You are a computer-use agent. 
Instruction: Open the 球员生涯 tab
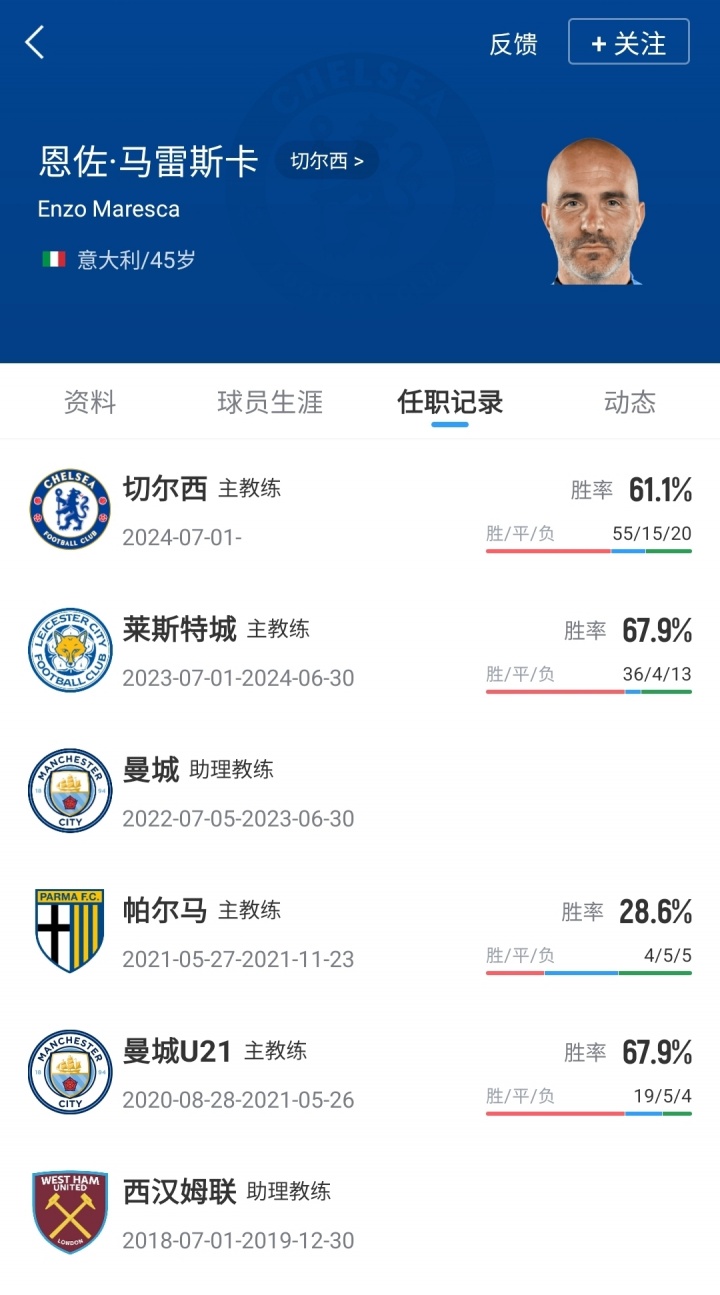pyautogui.click(x=270, y=402)
